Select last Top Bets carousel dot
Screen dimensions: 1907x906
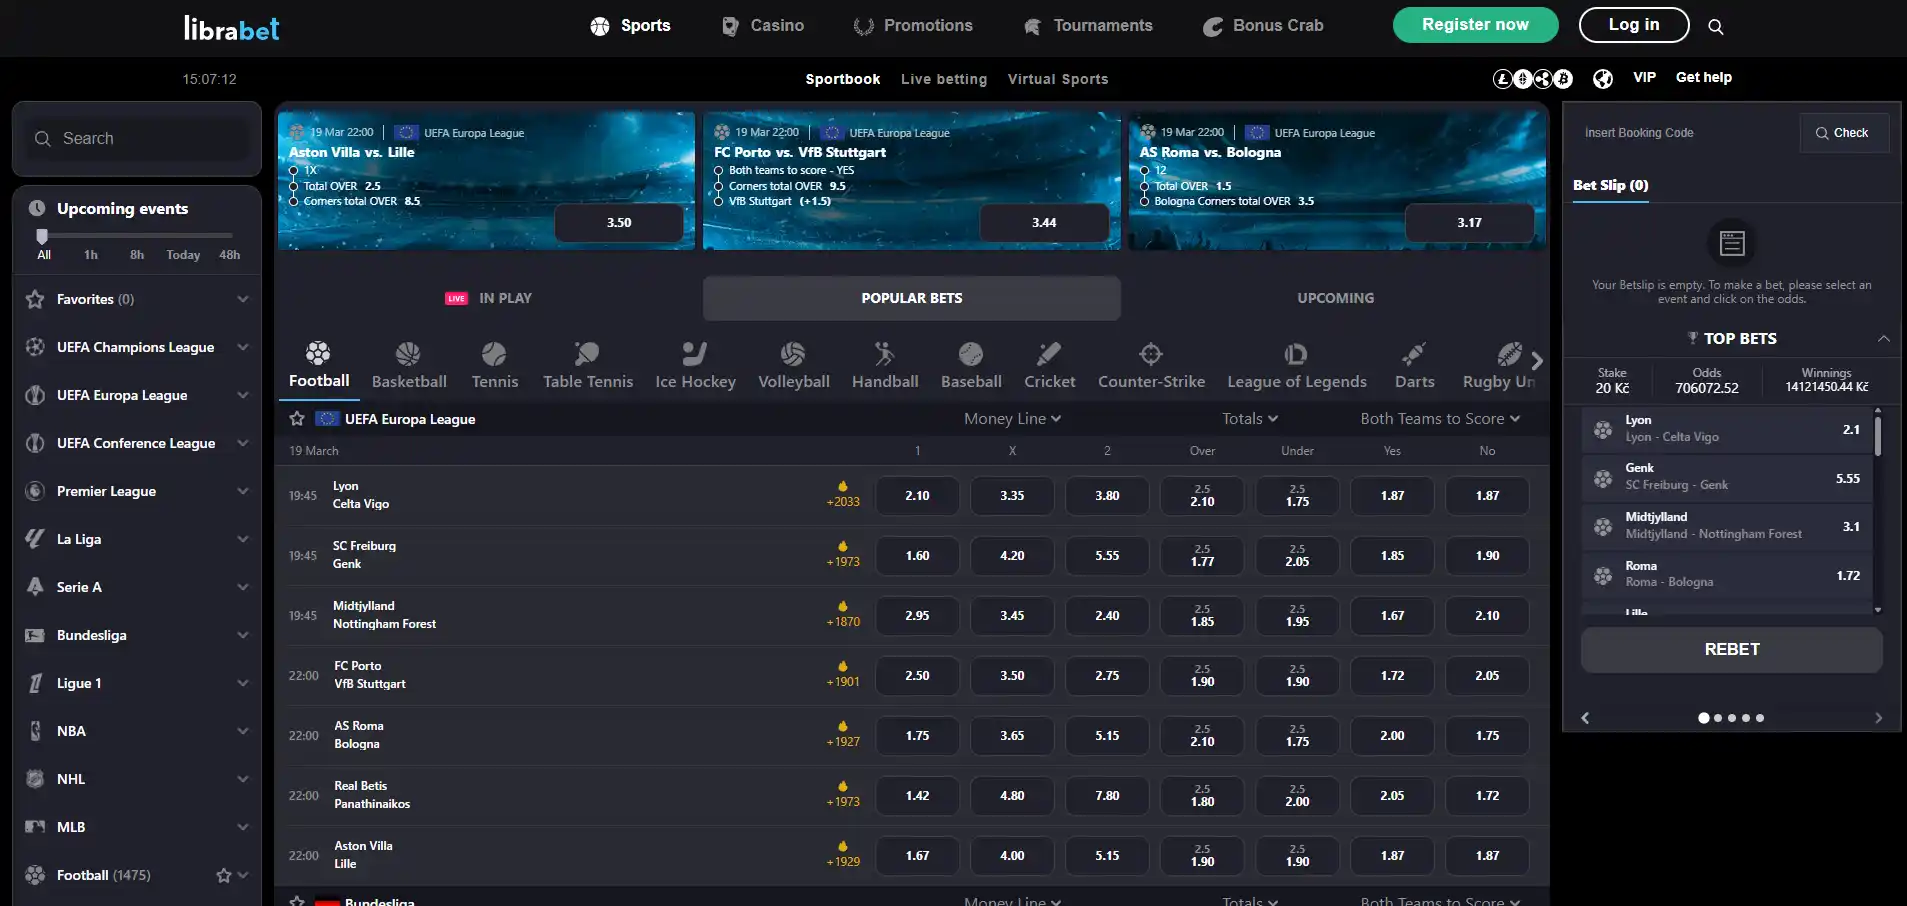(x=1760, y=718)
